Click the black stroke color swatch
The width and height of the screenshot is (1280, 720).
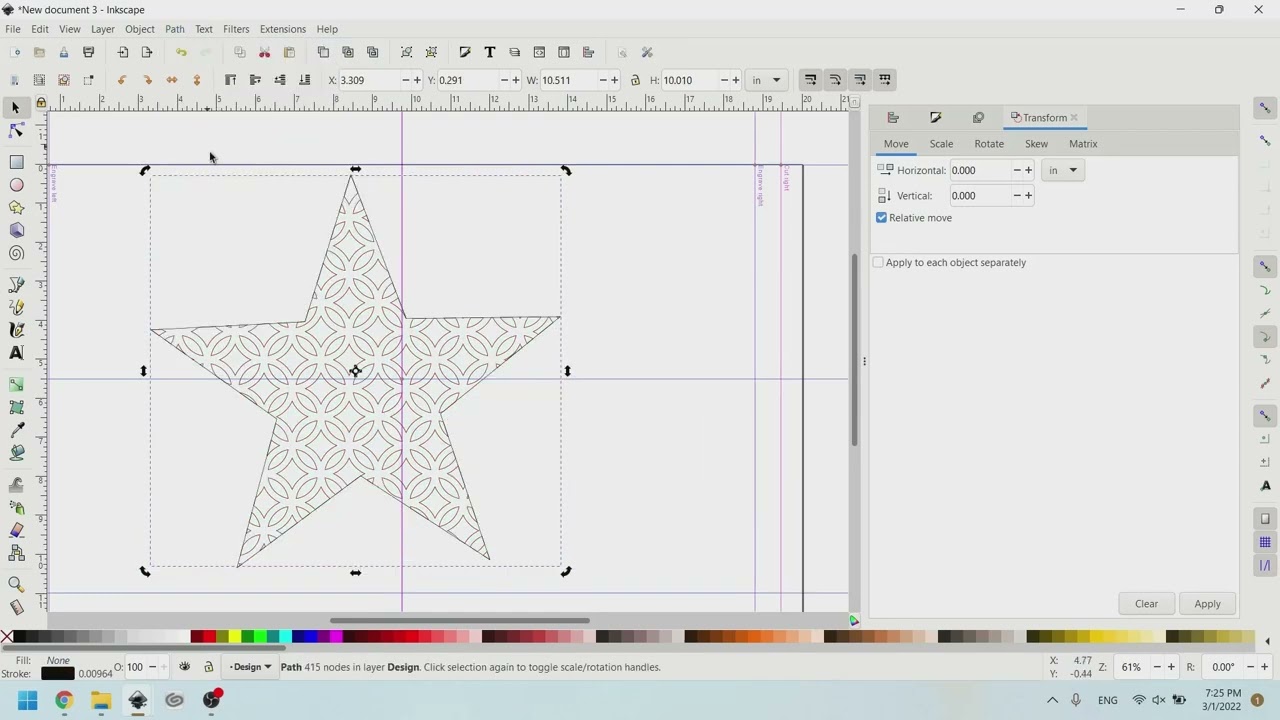point(57,674)
